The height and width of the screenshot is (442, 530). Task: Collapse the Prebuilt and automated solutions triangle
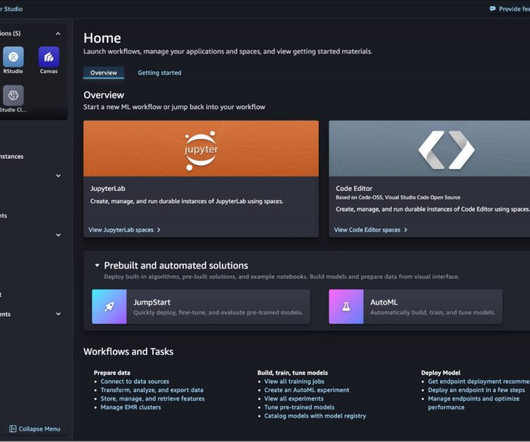(x=97, y=266)
